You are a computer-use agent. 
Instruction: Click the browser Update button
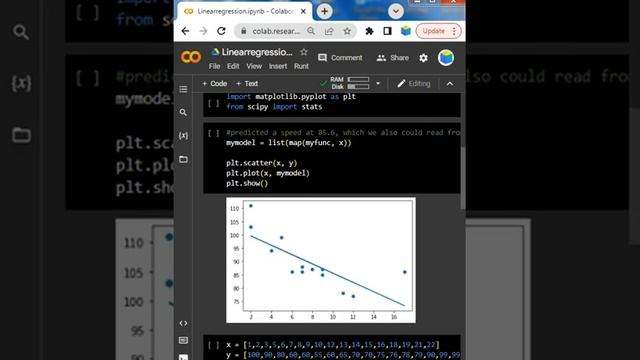point(439,31)
